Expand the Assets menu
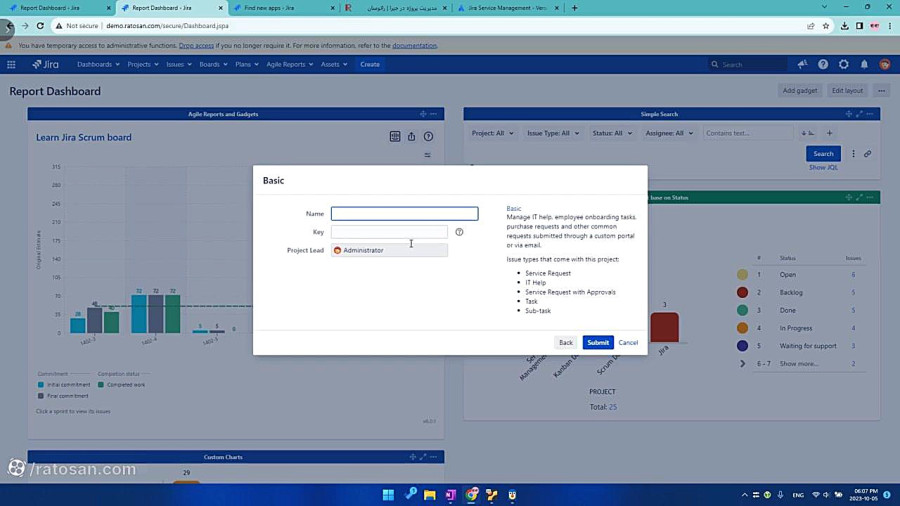 [333, 64]
